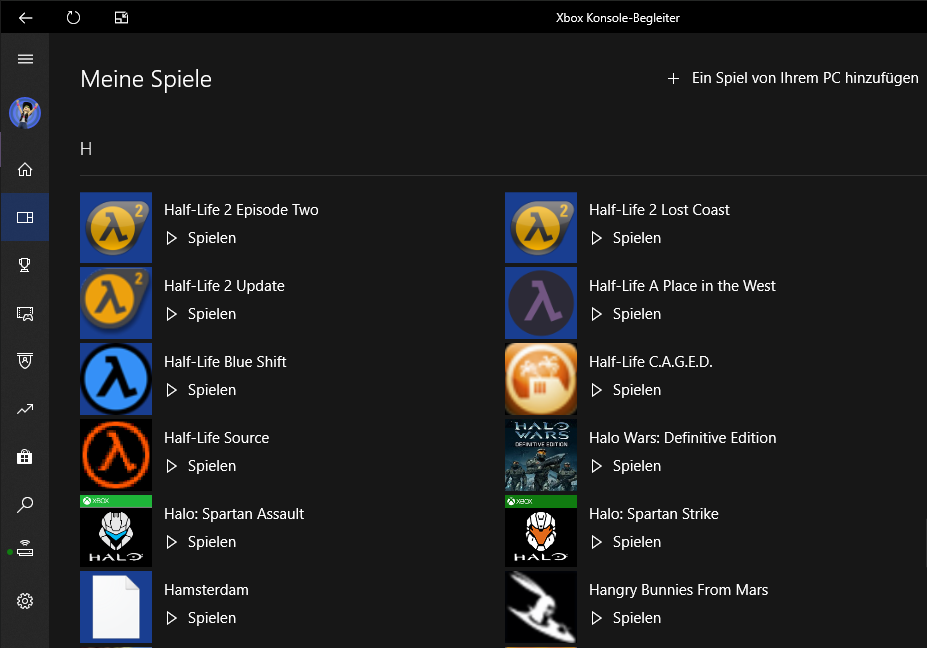The width and height of the screenshot is (927, 648).
Task: Open Hamsterdam blank file thumbnail
Action: (x=116, y=607)
